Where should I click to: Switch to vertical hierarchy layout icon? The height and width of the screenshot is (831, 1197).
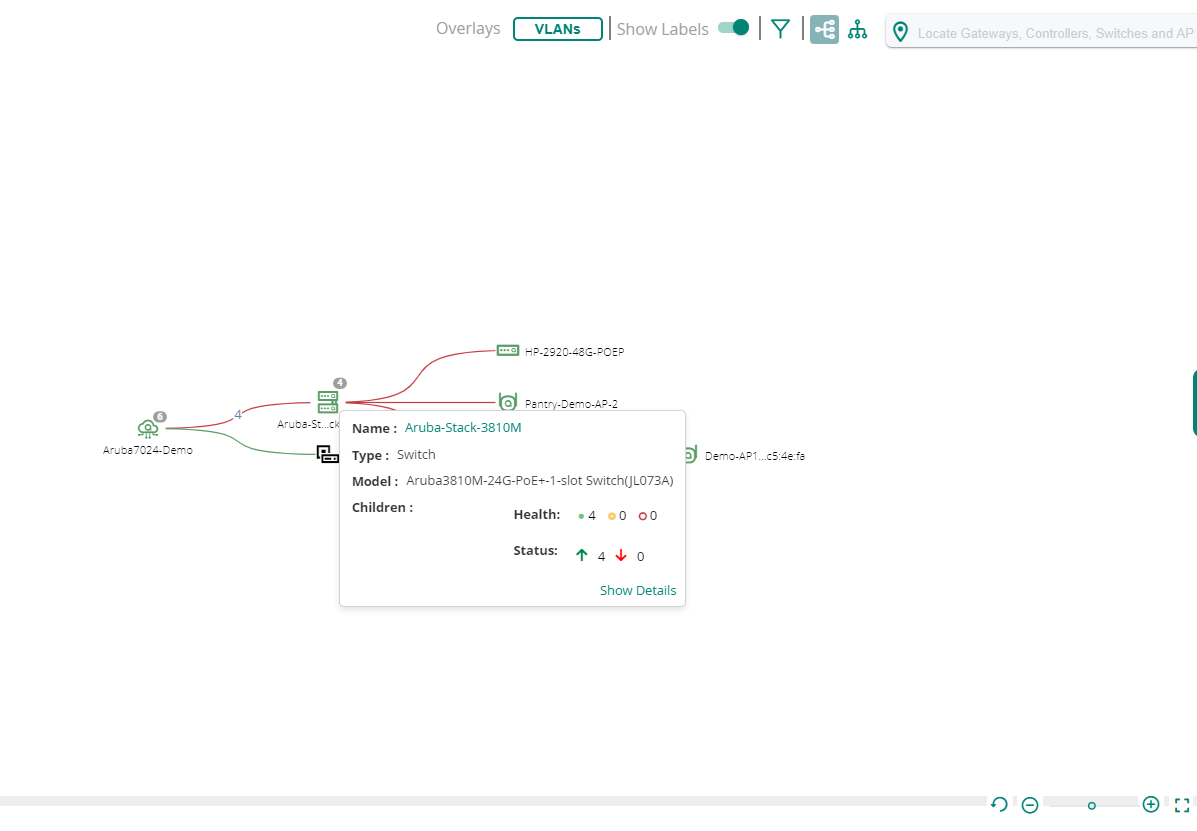pos(857,30)
